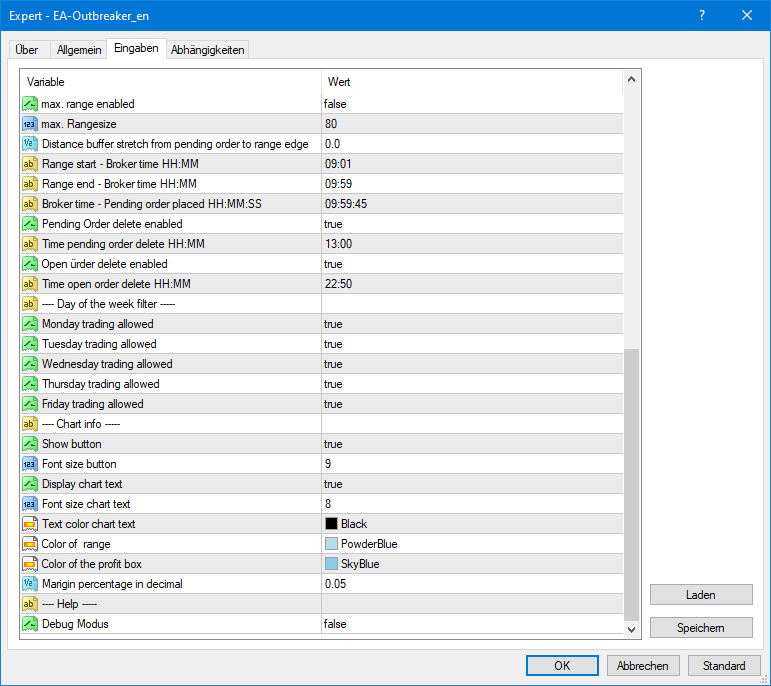Click the integer icon beside max. Rangesize
This screenshot has width=771, height=686.
[30, 124]
